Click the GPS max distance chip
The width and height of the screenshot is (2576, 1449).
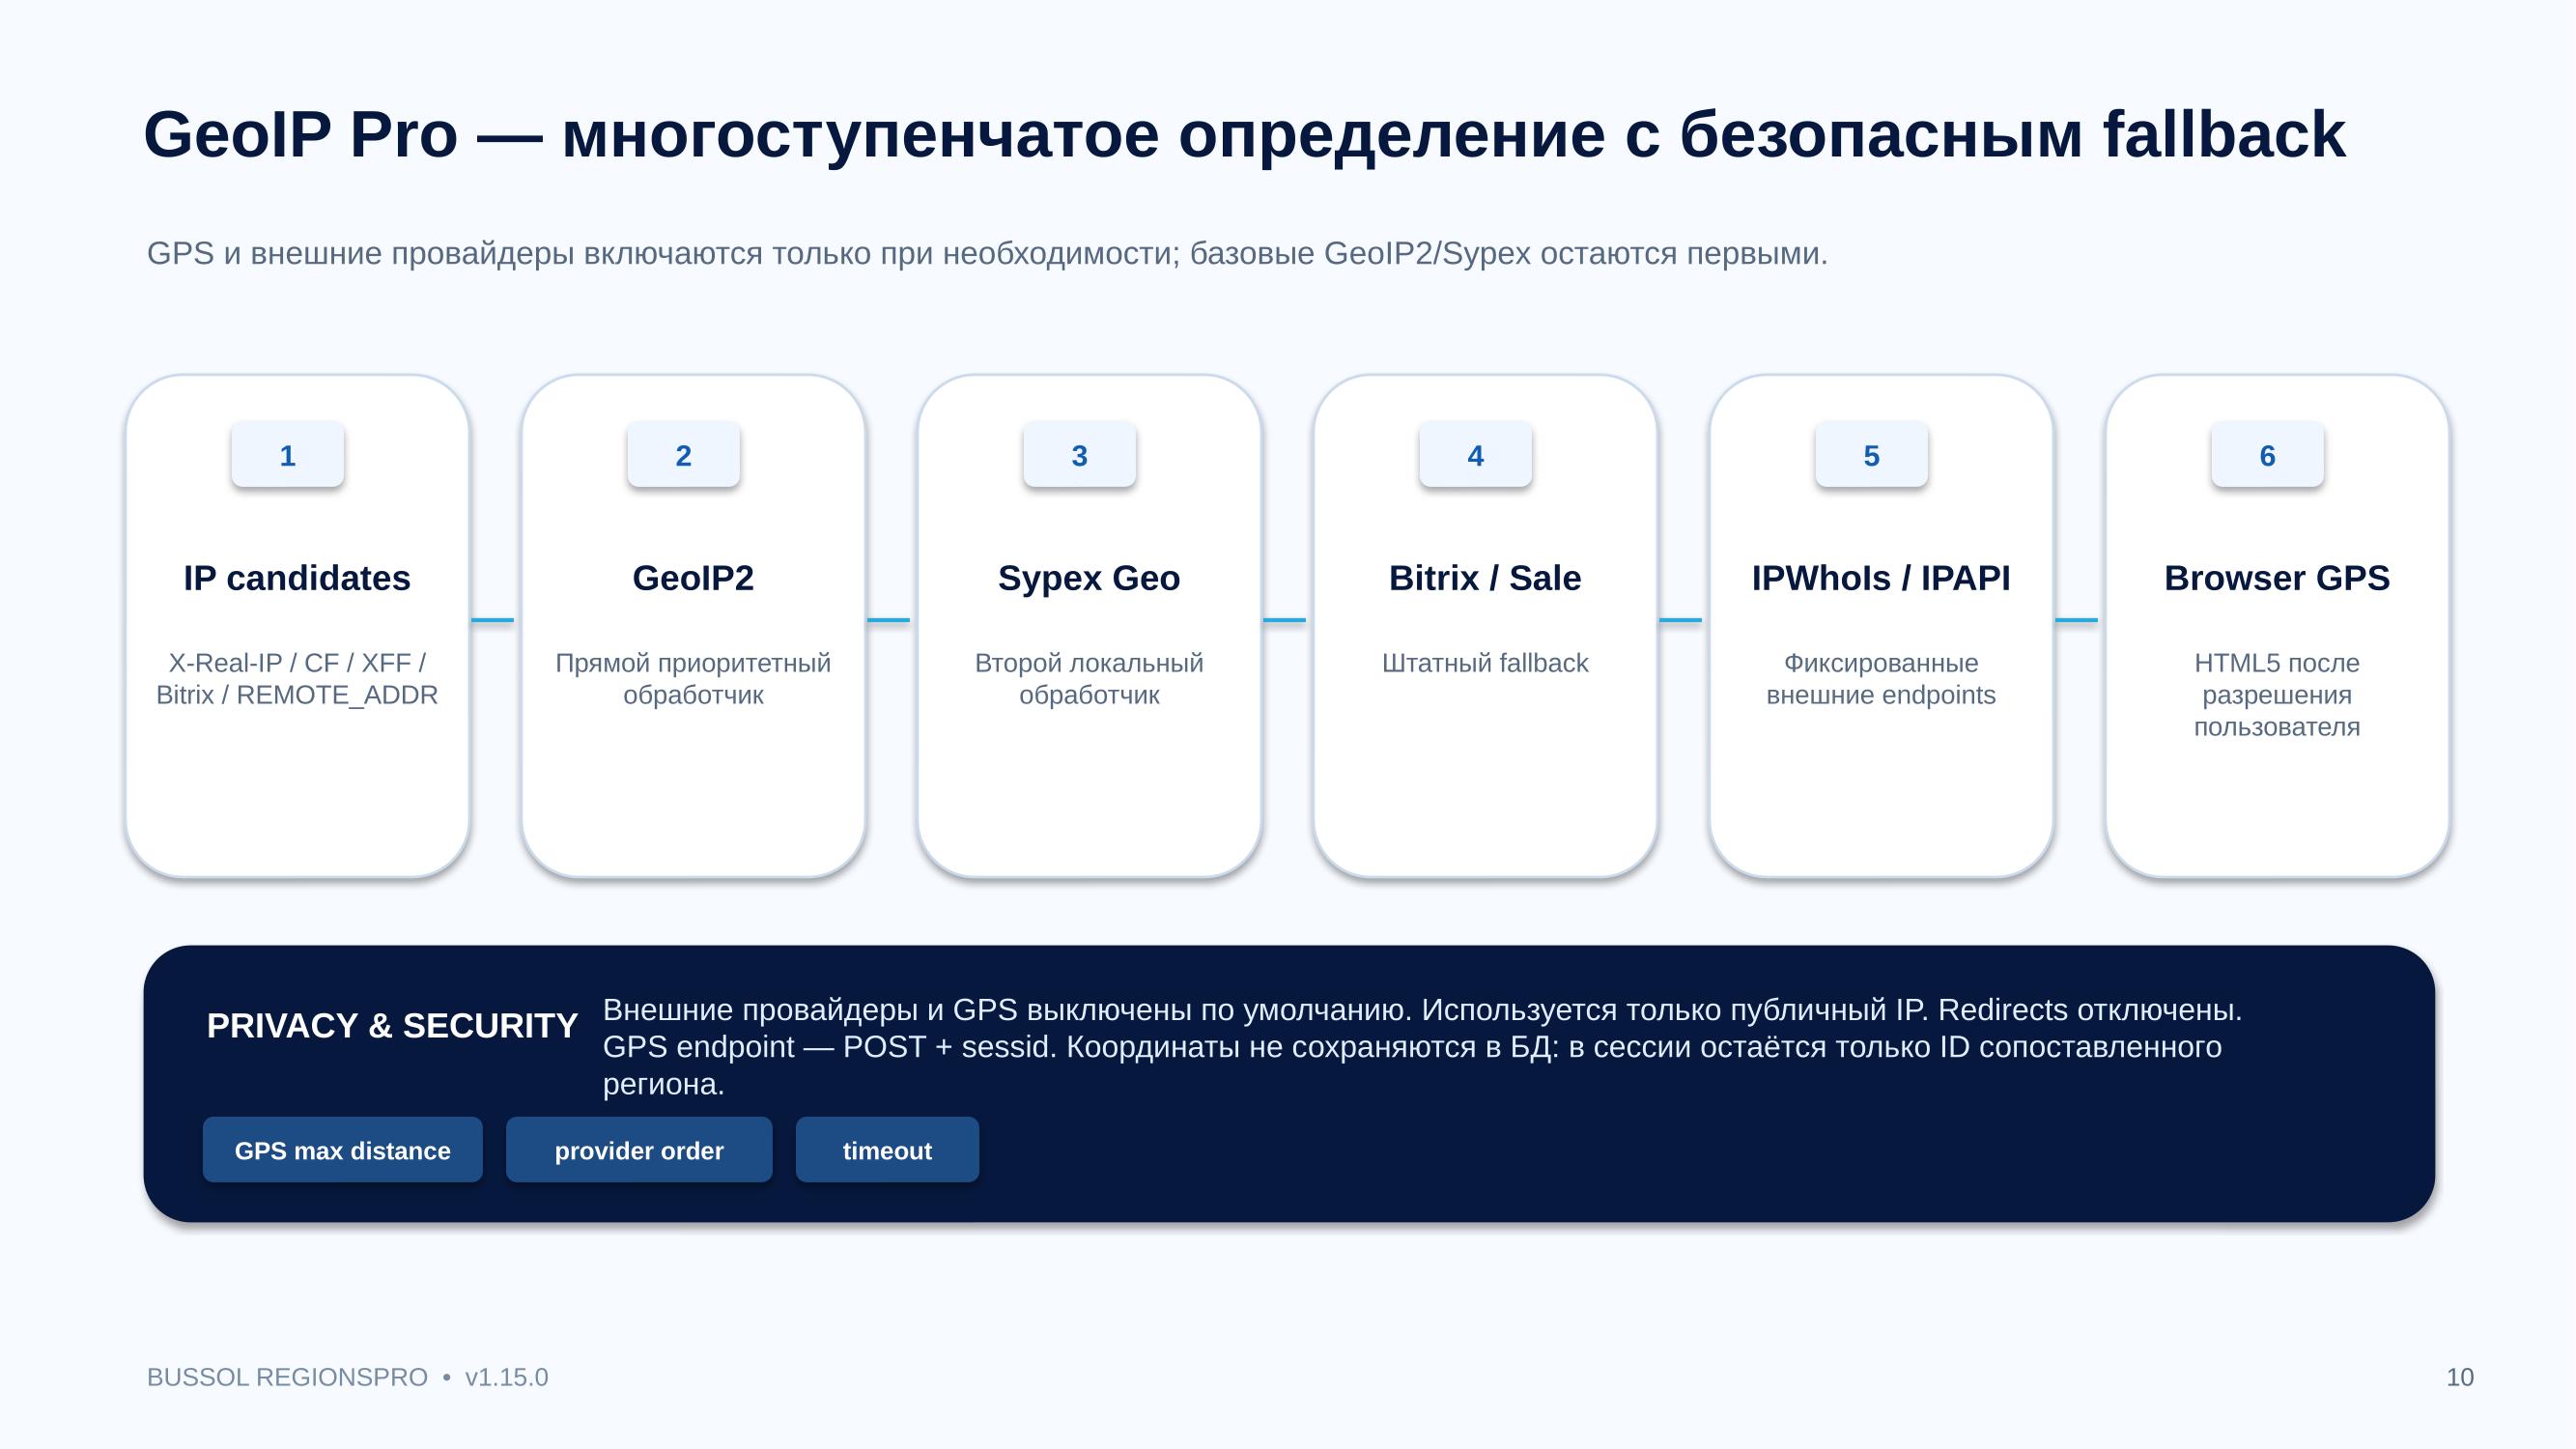[342, 1150]
